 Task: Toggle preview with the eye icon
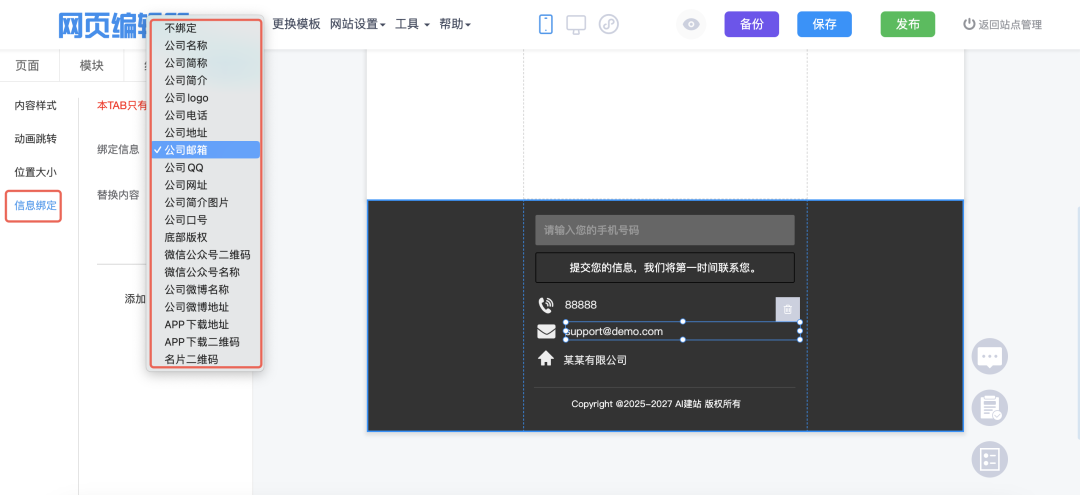click(x=690, y=24)
